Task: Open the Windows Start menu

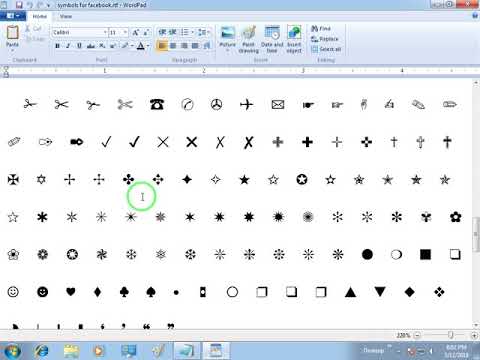Action: 12,351
